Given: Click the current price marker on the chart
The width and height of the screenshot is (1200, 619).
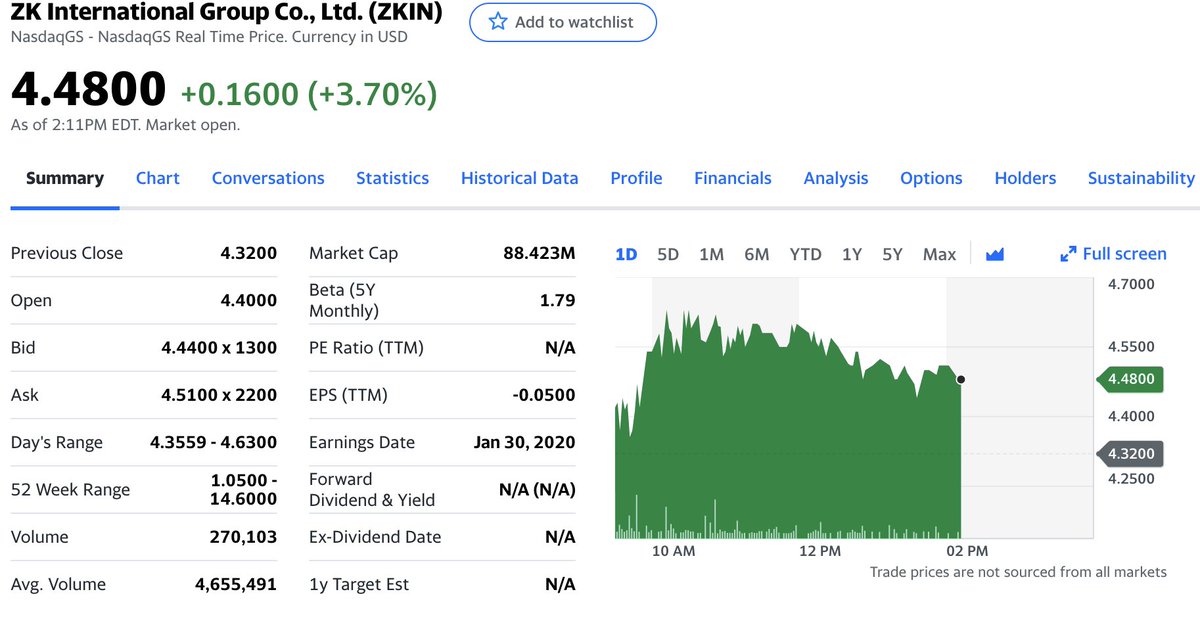Looking at the screenshot, I should tap(960, 379).
